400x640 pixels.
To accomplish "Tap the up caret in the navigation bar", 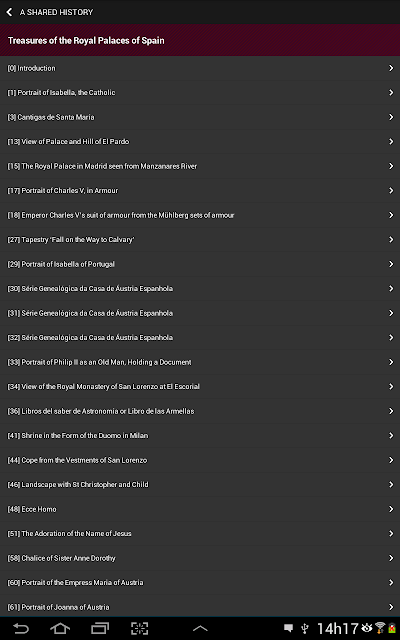I will pos(200,629).
